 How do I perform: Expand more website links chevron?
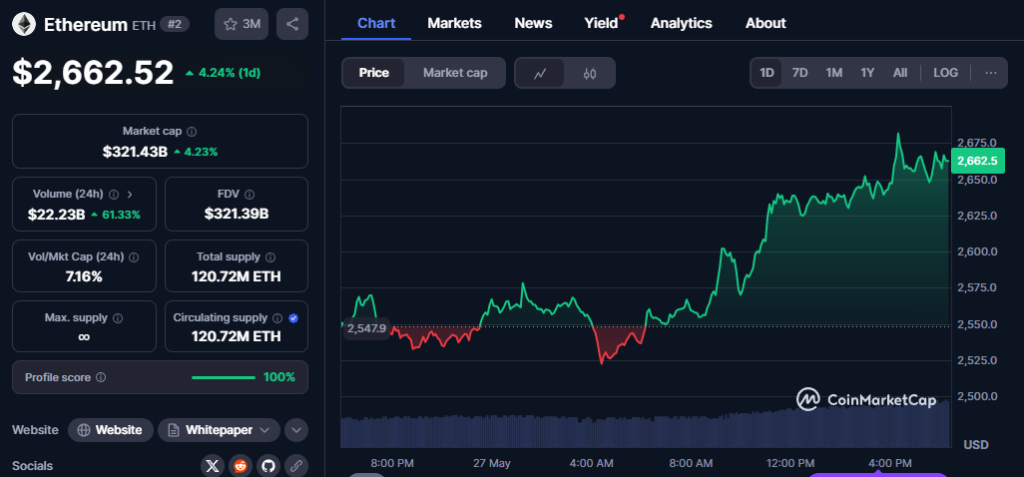click(296, 430)
